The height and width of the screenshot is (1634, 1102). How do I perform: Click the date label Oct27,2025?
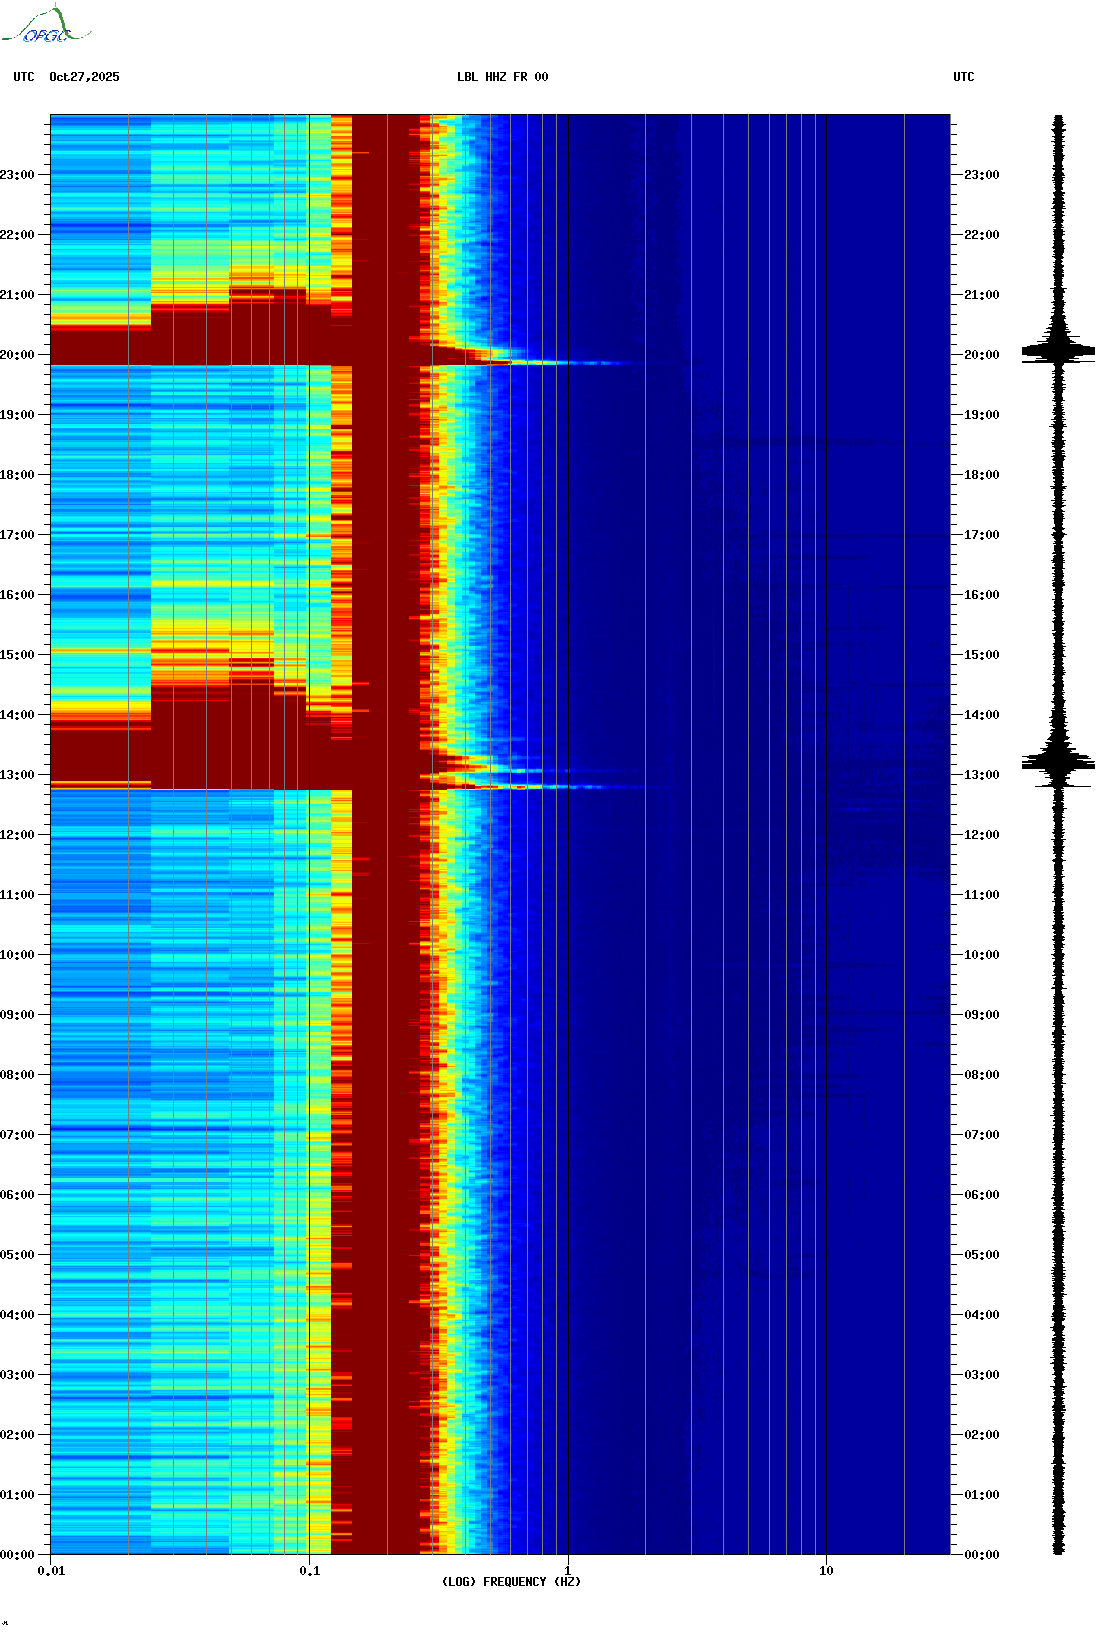[84, 77]
